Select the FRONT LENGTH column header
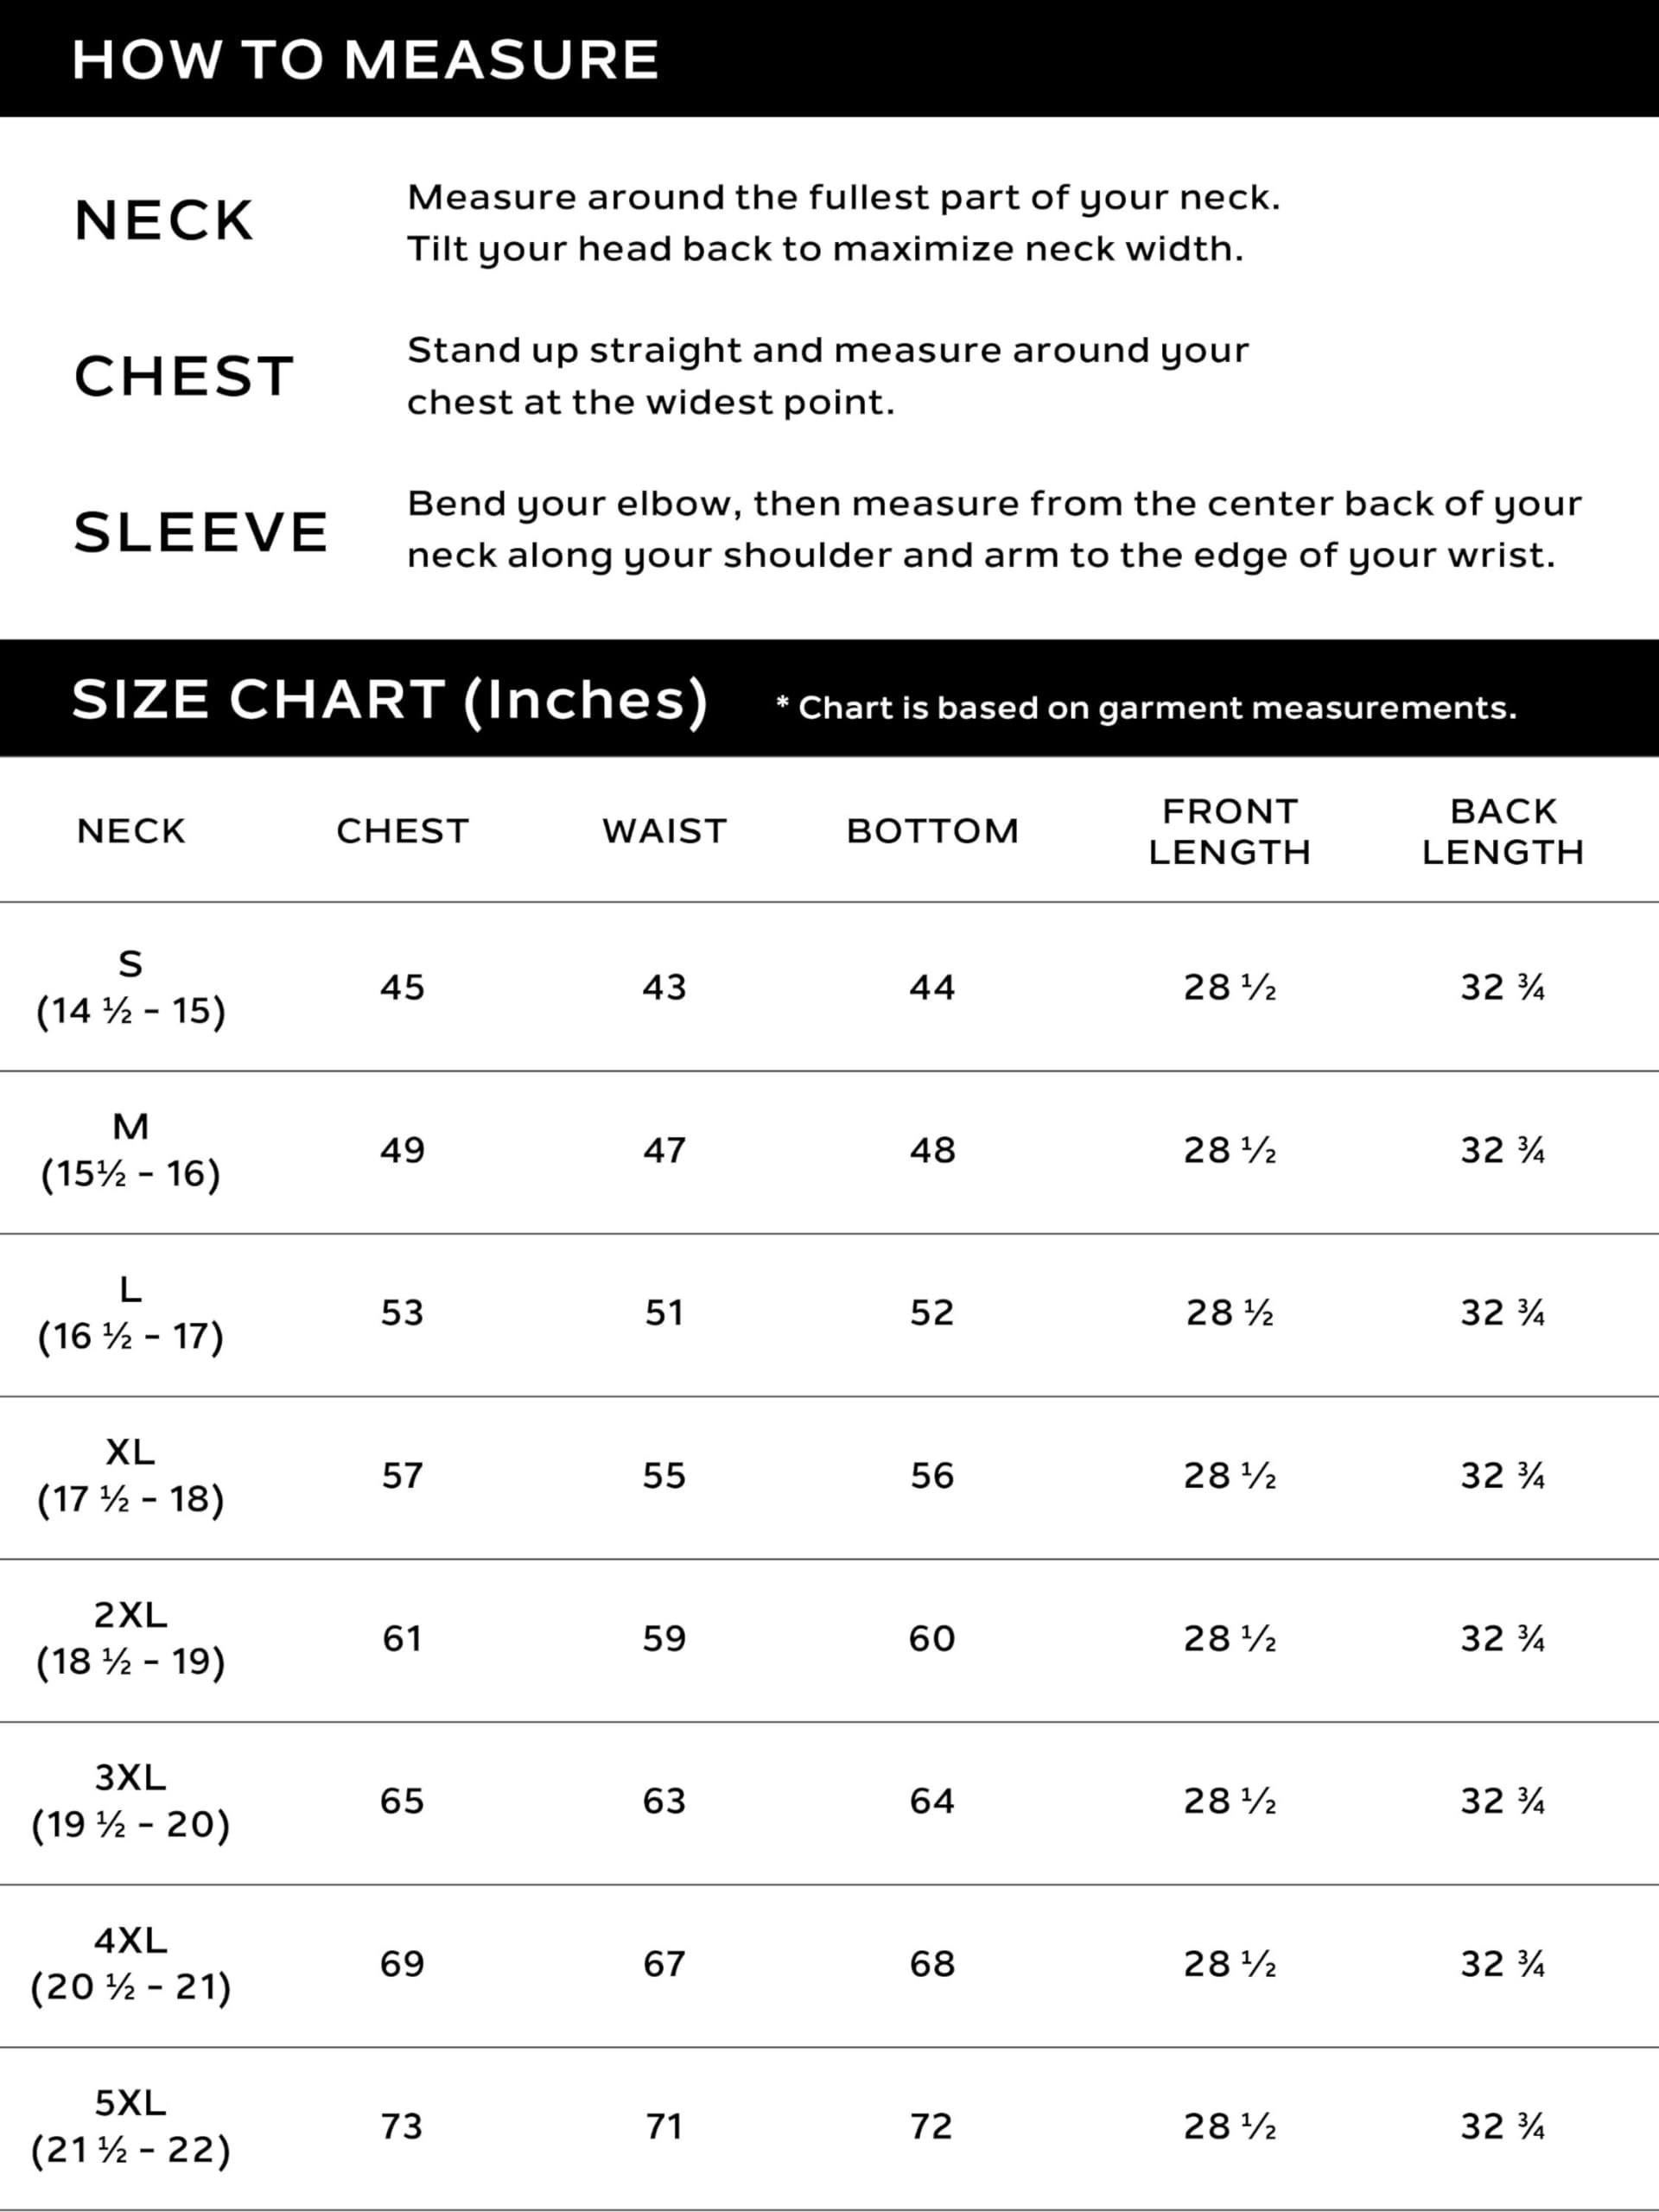The width and height of the screenshot is (1659, 2212). [x=1229, y=831]
